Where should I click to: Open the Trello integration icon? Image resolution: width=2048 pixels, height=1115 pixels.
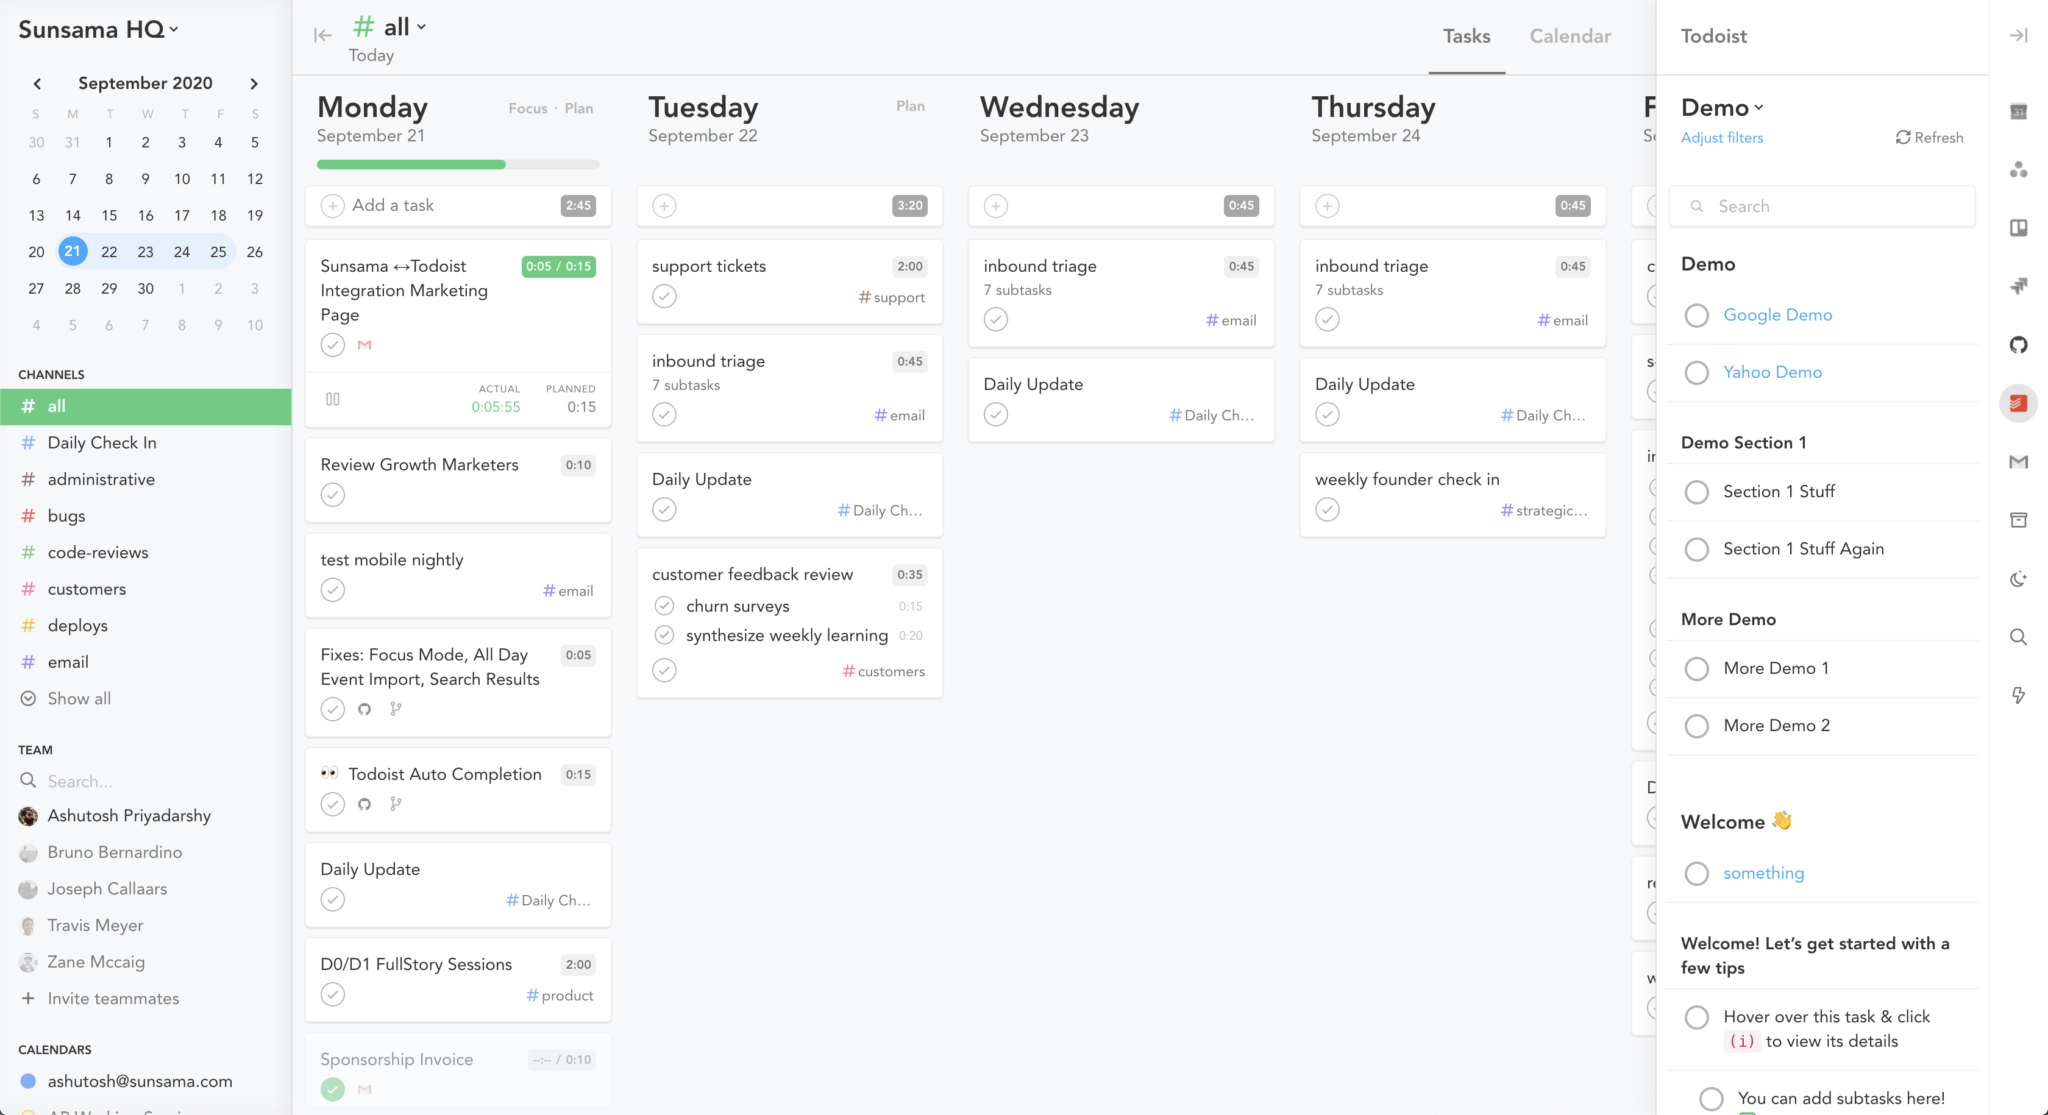click(x=2019, y=228)
